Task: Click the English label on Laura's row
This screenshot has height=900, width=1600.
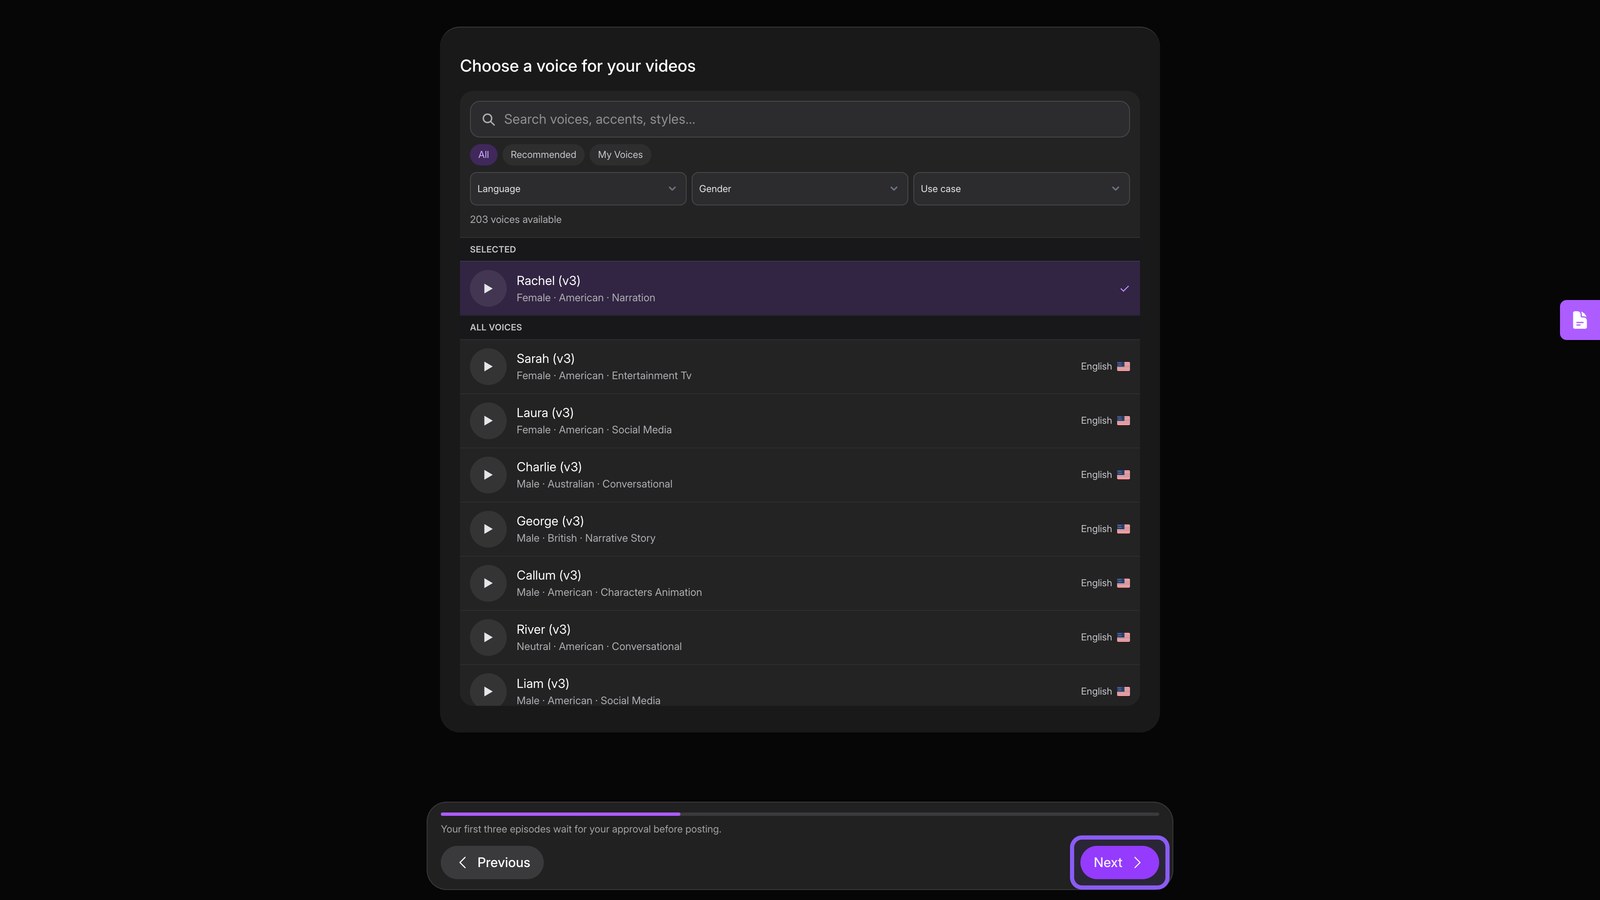Action: tap(1096, 421)
